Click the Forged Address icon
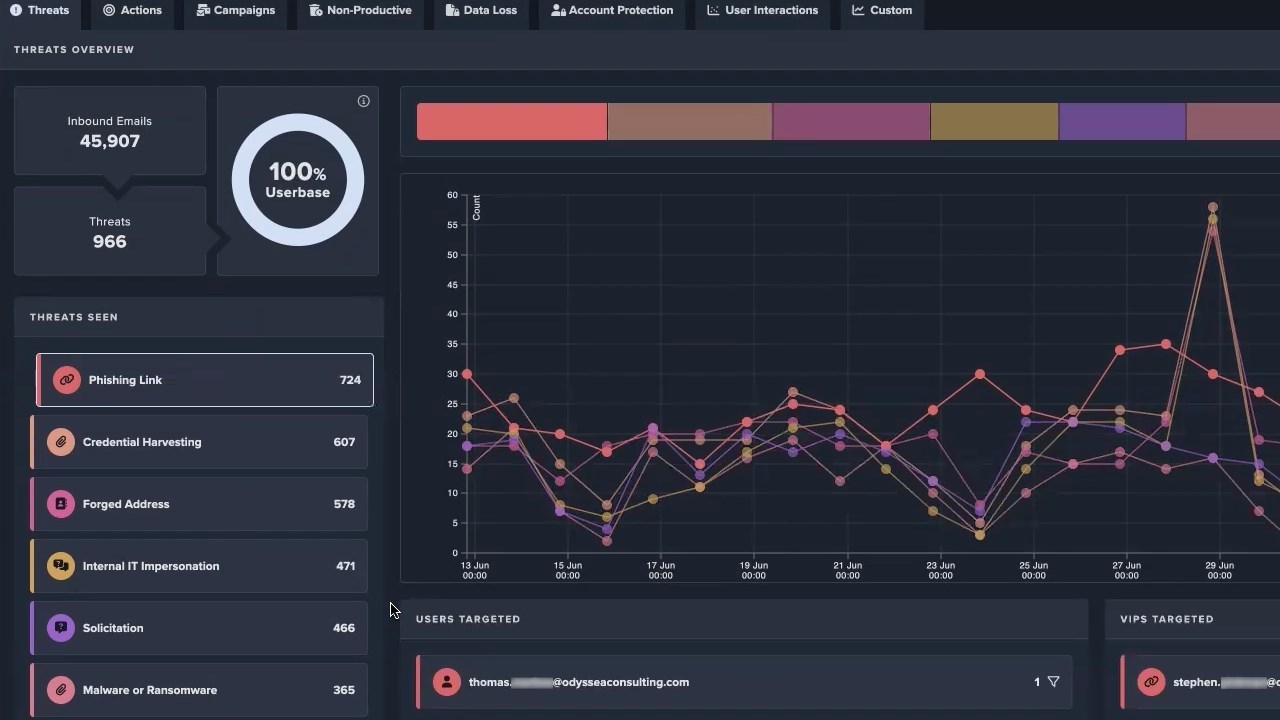1280x720 pixels. [x=61, y=504]
